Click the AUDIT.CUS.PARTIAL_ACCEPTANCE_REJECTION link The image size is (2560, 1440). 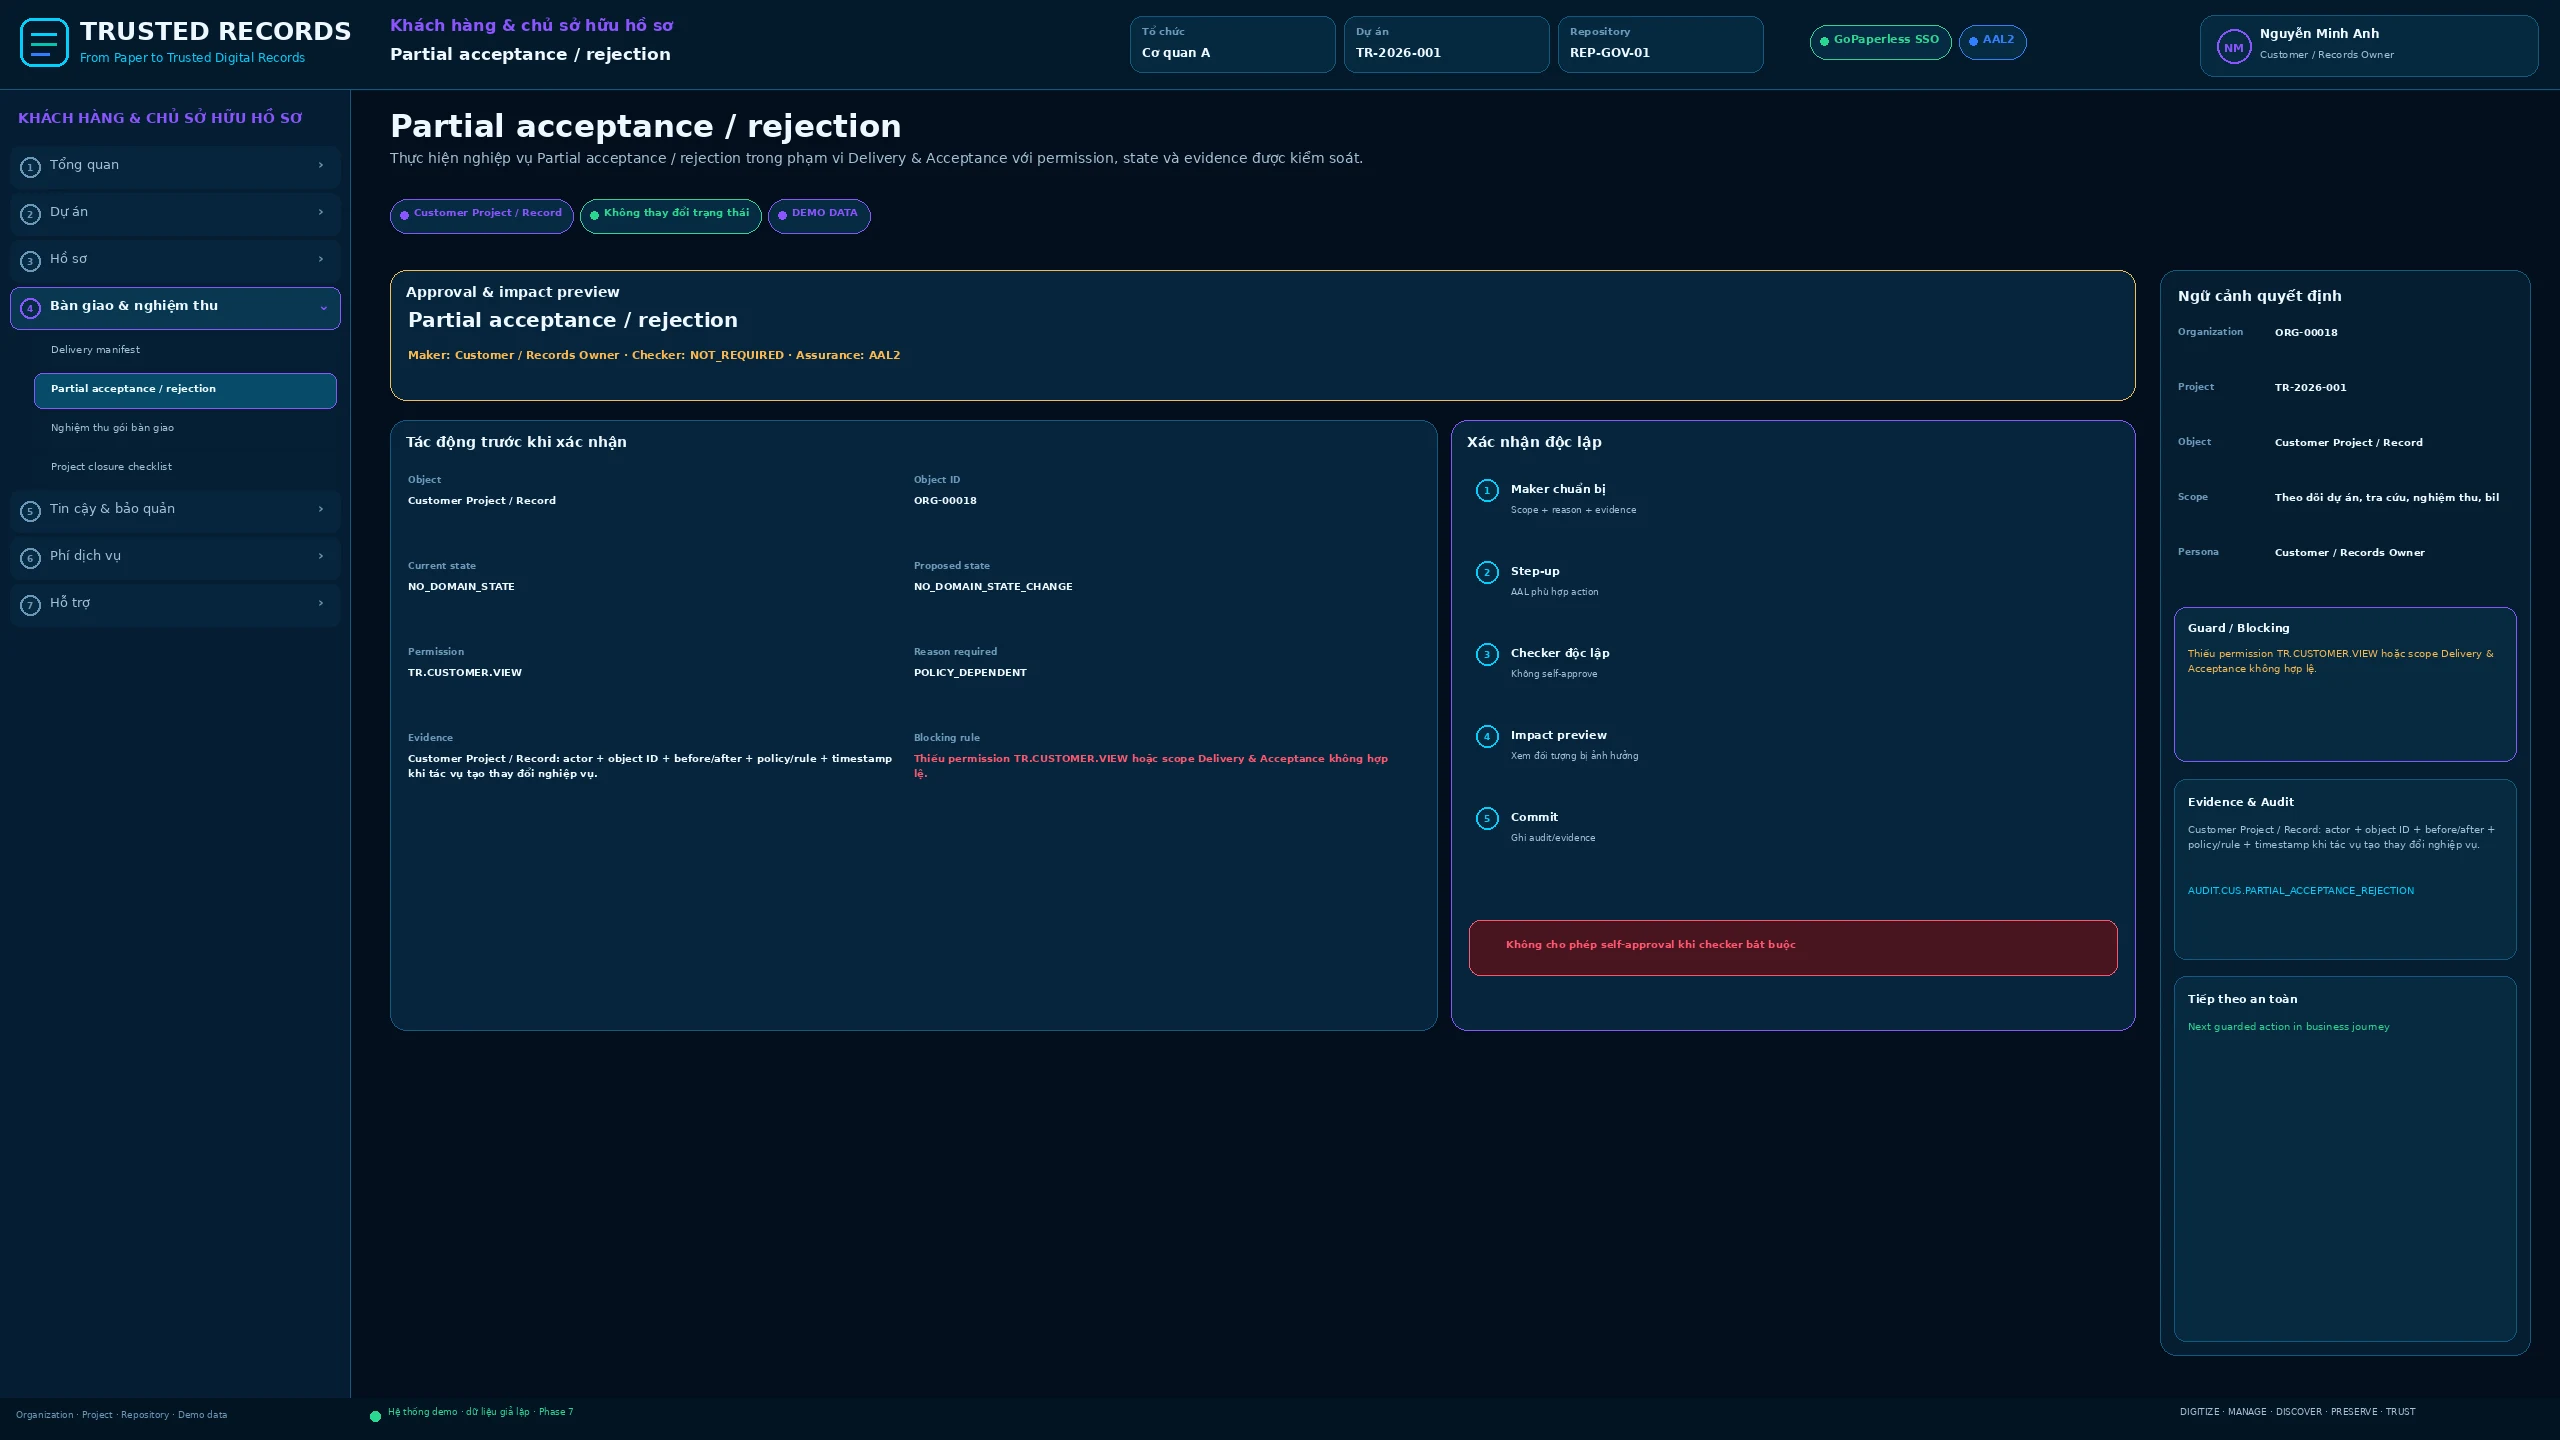coord(2300,891)
